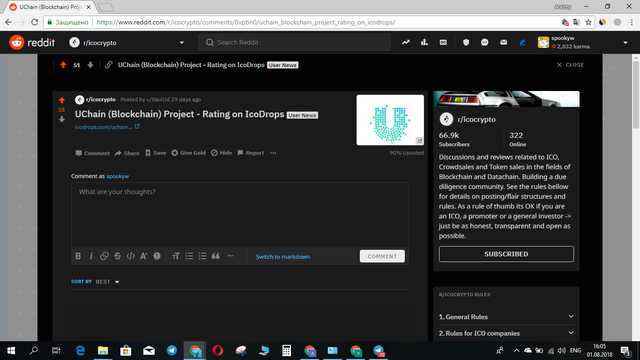Viewport: 640px width, 360px height.
Task: Apply Strikethrough formatting in comment editor
Action: (x=118, y=256)
